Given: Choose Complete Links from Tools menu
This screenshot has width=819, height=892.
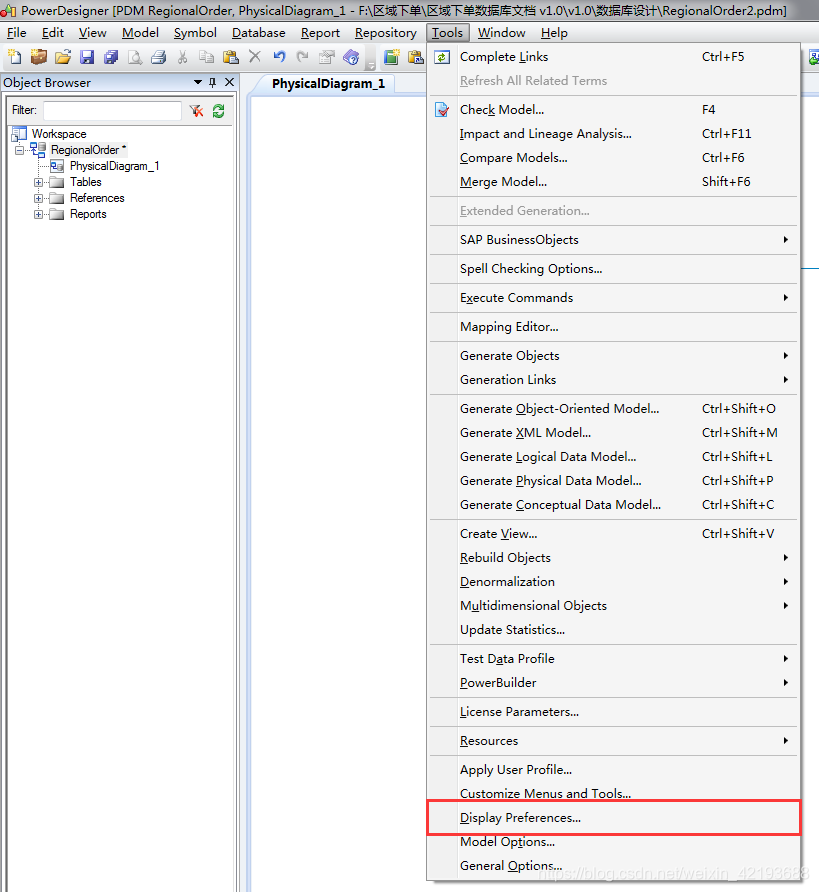Looking at the screenshot, I should (614, 57).
